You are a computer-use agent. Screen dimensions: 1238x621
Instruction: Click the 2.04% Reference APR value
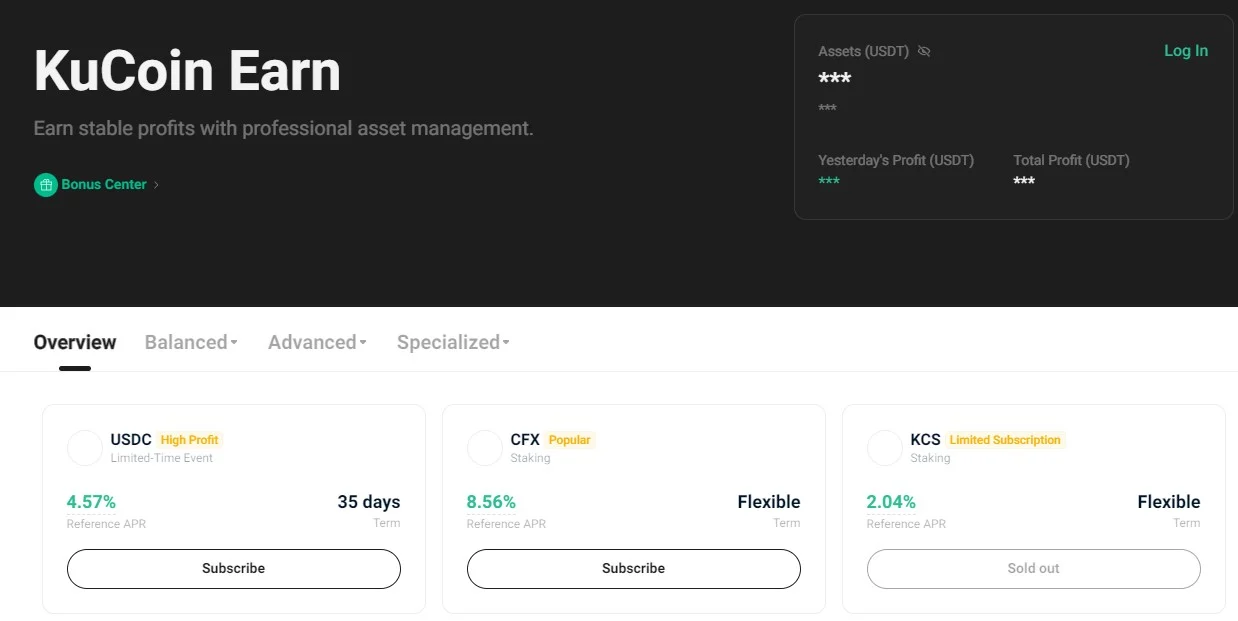coord(891,502)
